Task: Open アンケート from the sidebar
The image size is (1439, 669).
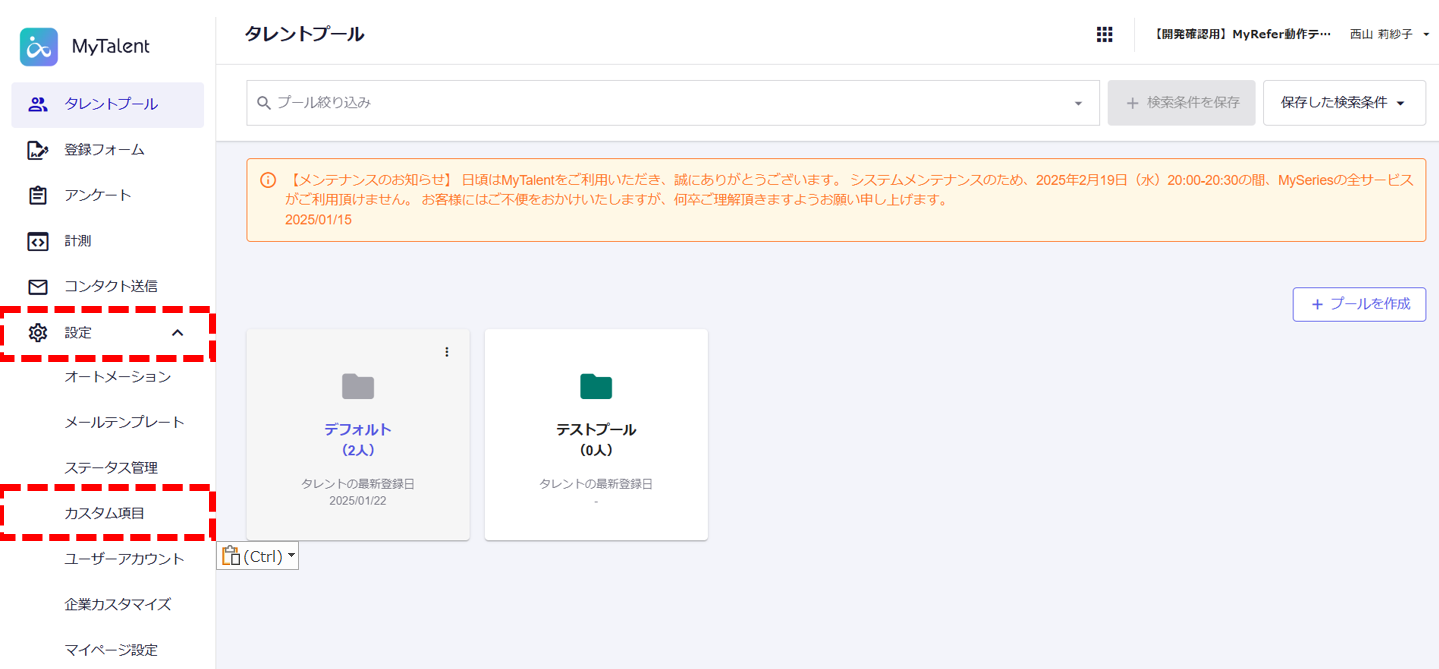Action: [98, 195]
